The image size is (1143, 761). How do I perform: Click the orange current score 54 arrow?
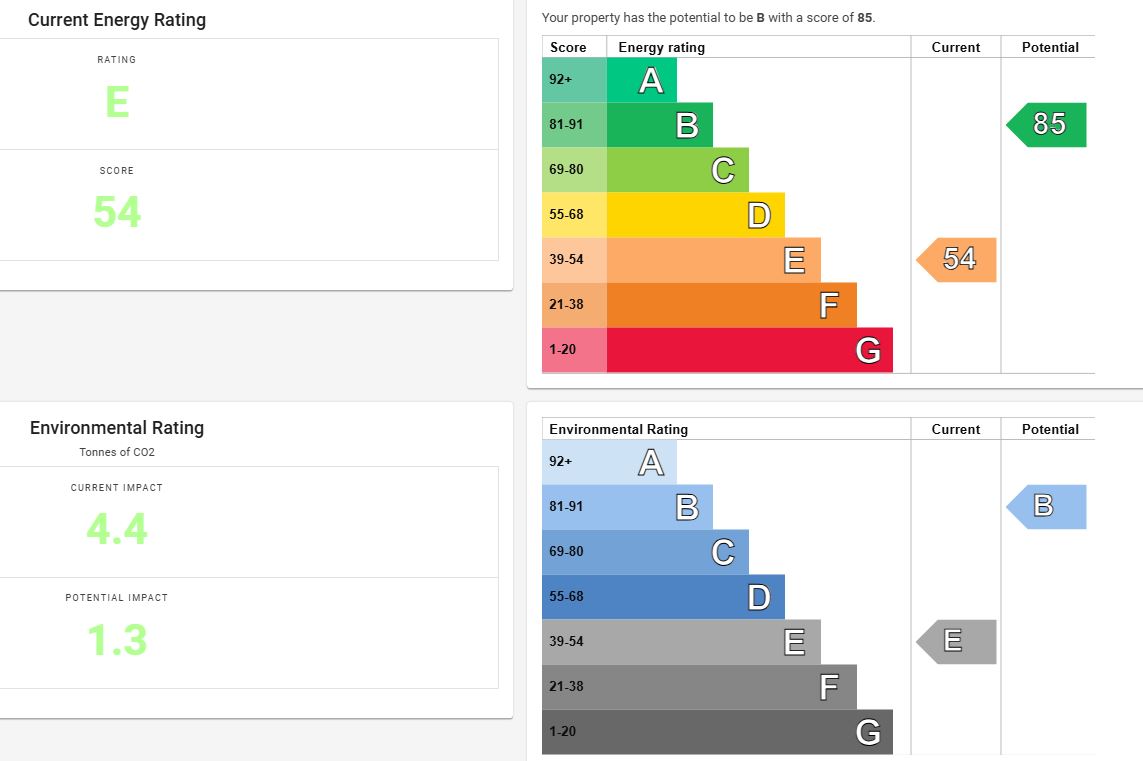(x=958, y=260)
